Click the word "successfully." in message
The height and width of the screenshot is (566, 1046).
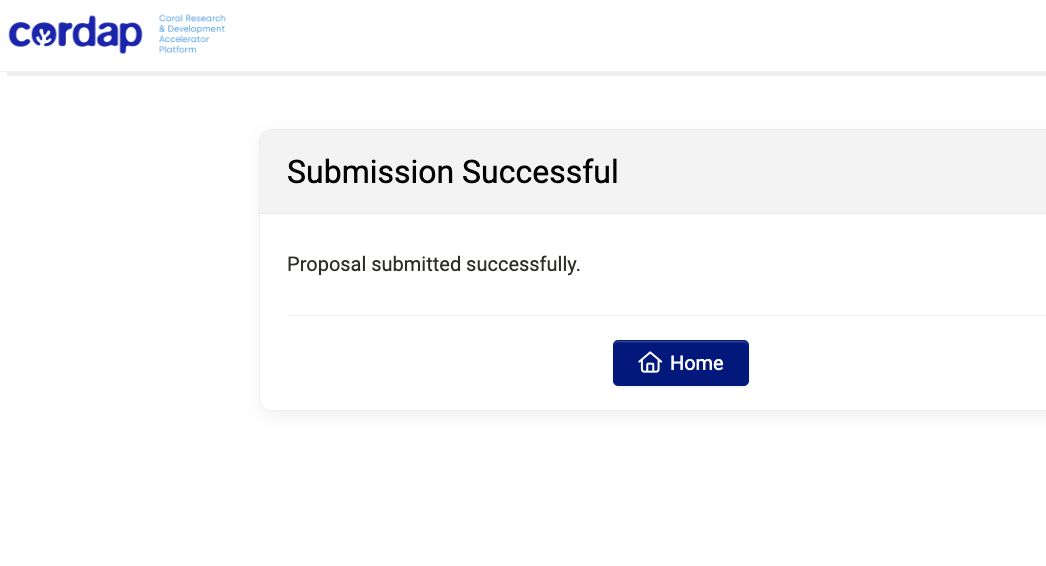pos(523,264)
